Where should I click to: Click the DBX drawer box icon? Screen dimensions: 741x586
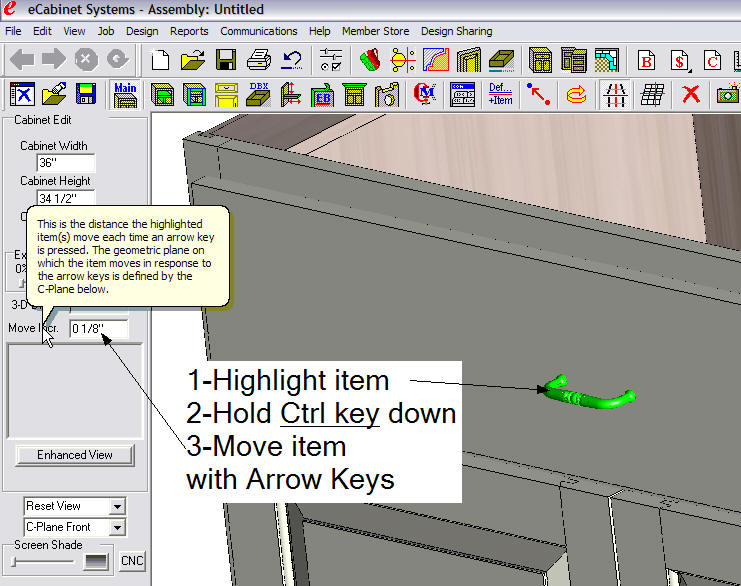coord(258,95)
